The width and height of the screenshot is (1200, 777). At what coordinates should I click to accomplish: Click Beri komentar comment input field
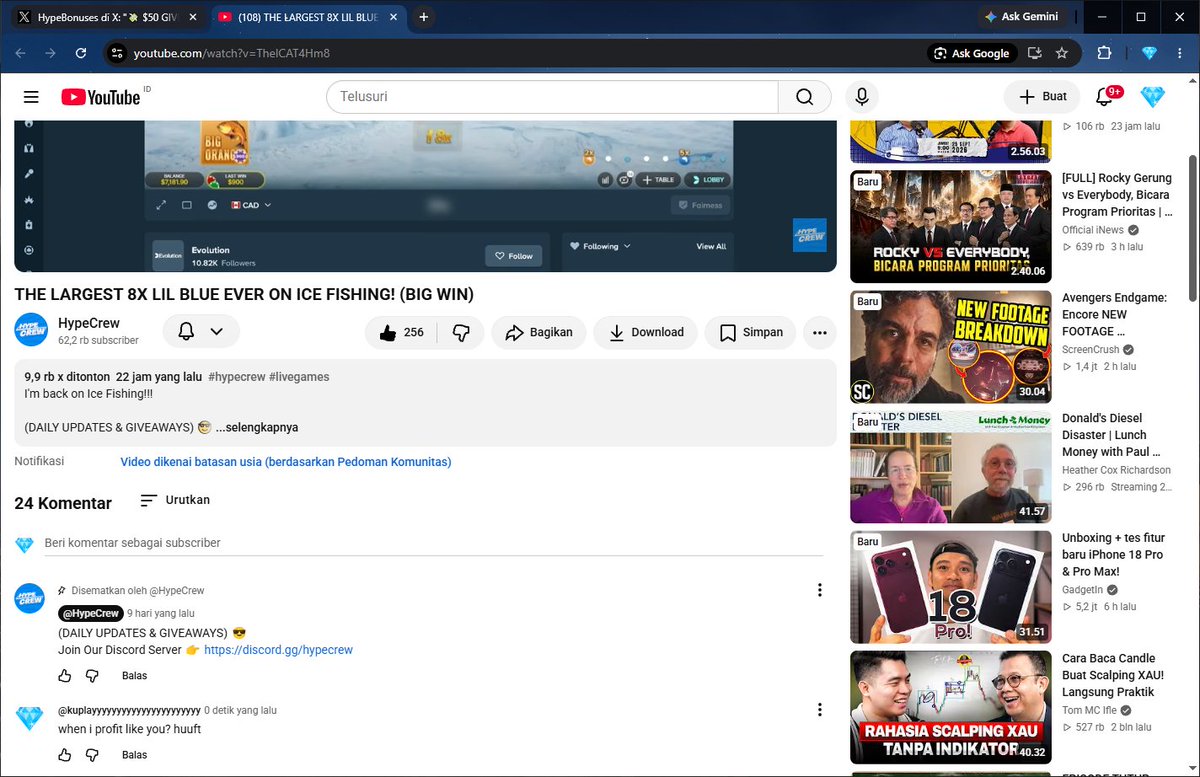click(x=434, y=543)
